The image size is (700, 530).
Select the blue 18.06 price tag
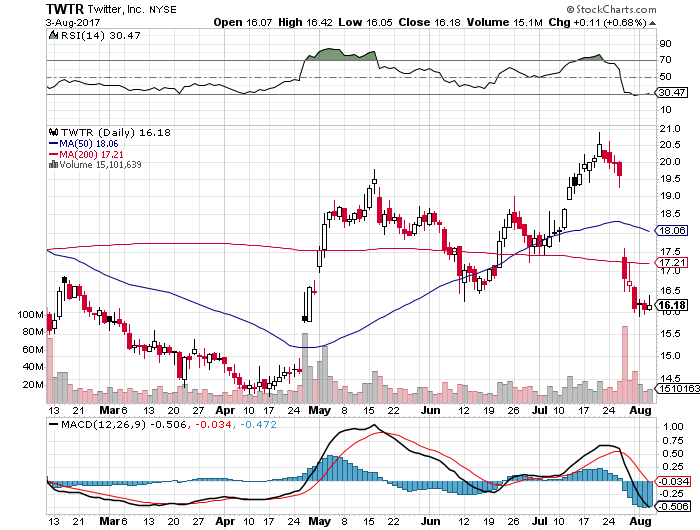[x=669, y=230]
